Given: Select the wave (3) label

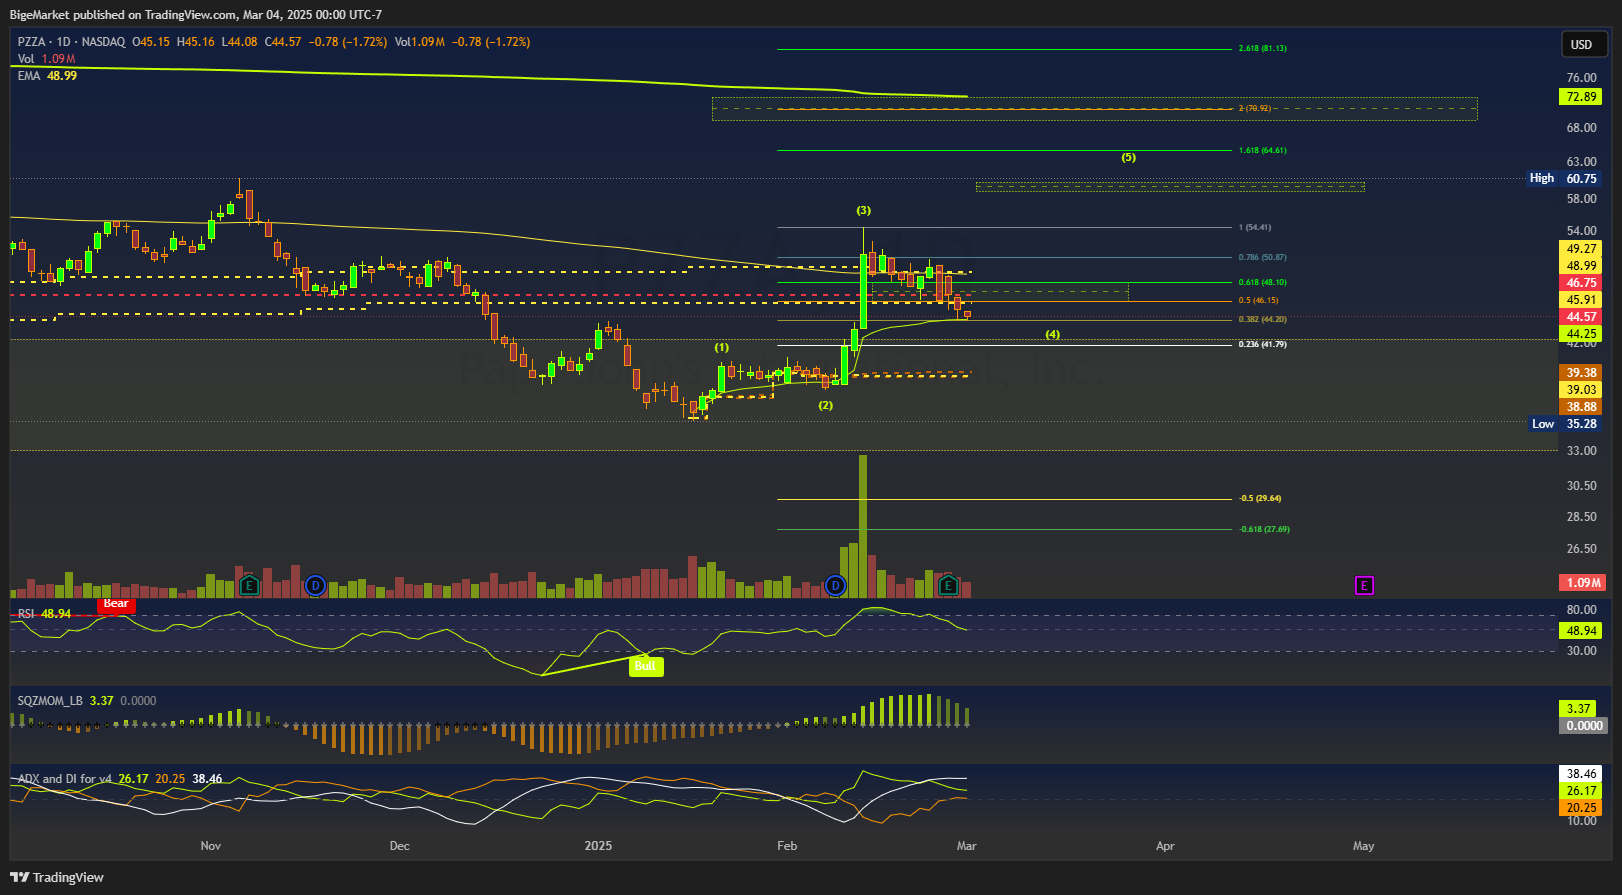Looking at the screenshot, I should pyautogui.click(x=863, y=210).
